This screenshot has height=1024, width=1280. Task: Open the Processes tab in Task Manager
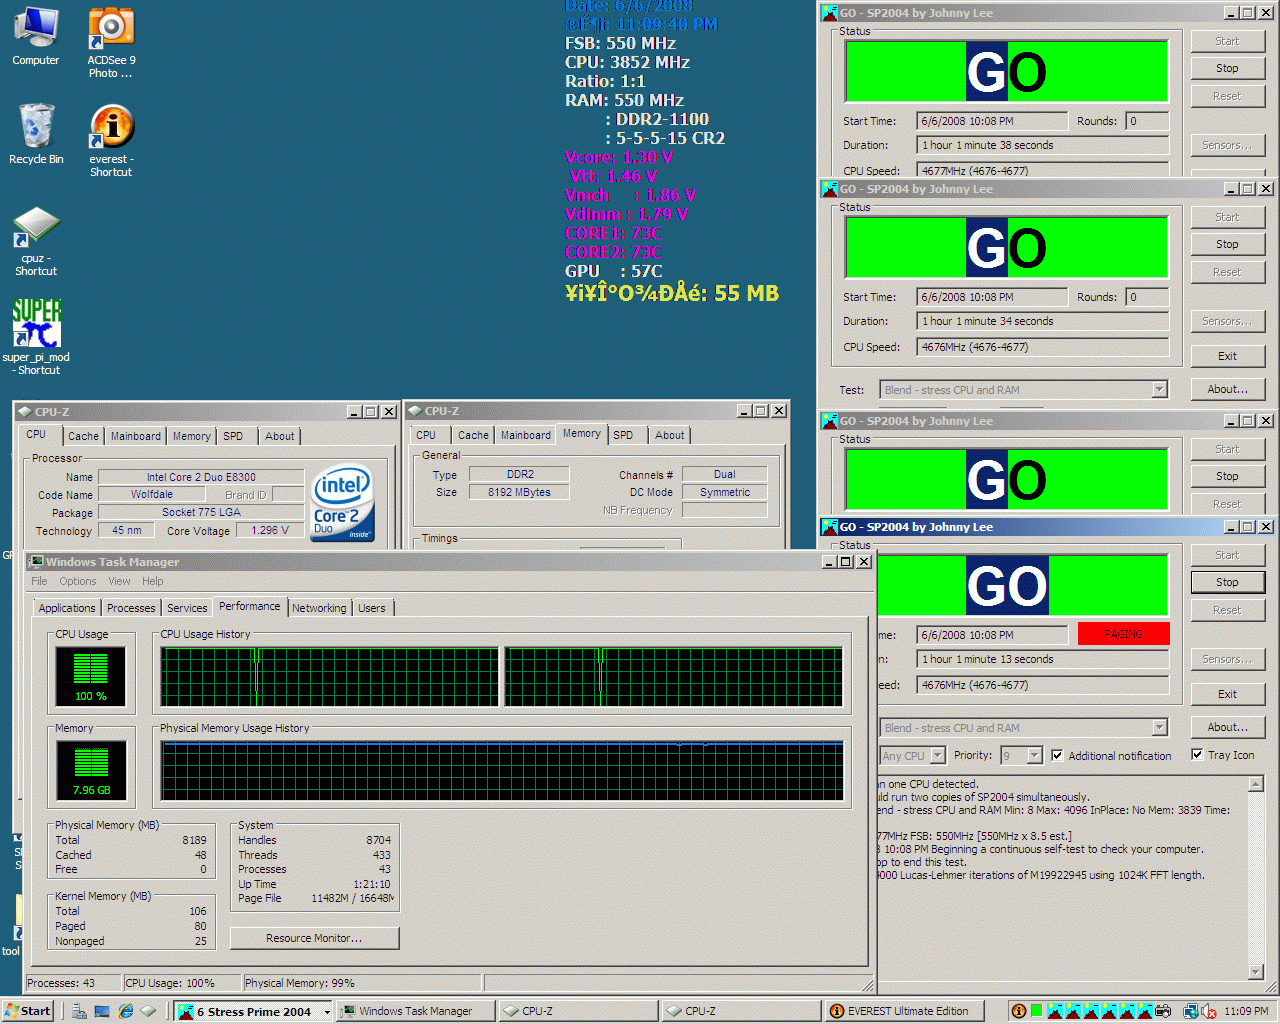click(x=131, y=608)
